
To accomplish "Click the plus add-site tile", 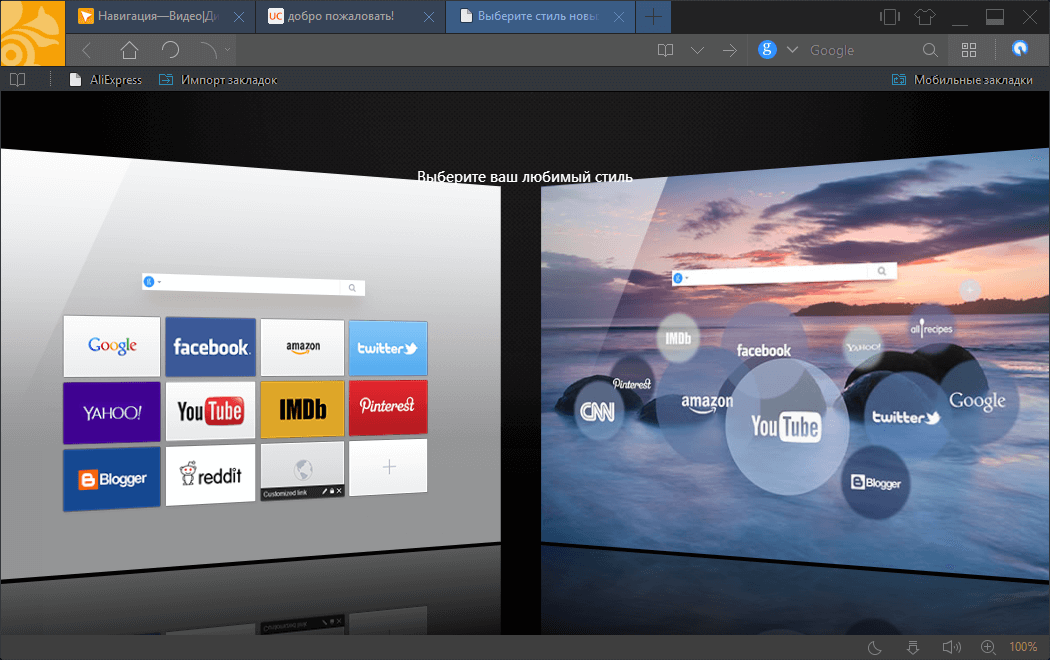I will [388, 467].
